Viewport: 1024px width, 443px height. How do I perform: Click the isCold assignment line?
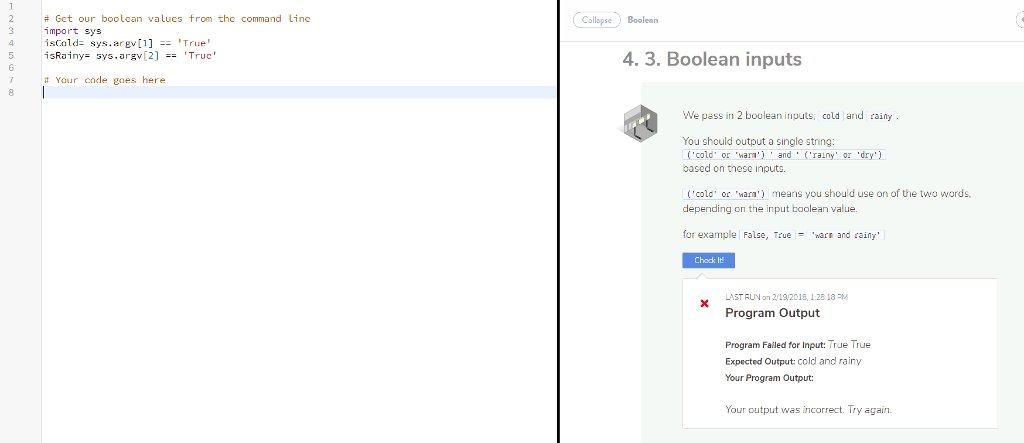pyautogui.click(x=127, y=43)
